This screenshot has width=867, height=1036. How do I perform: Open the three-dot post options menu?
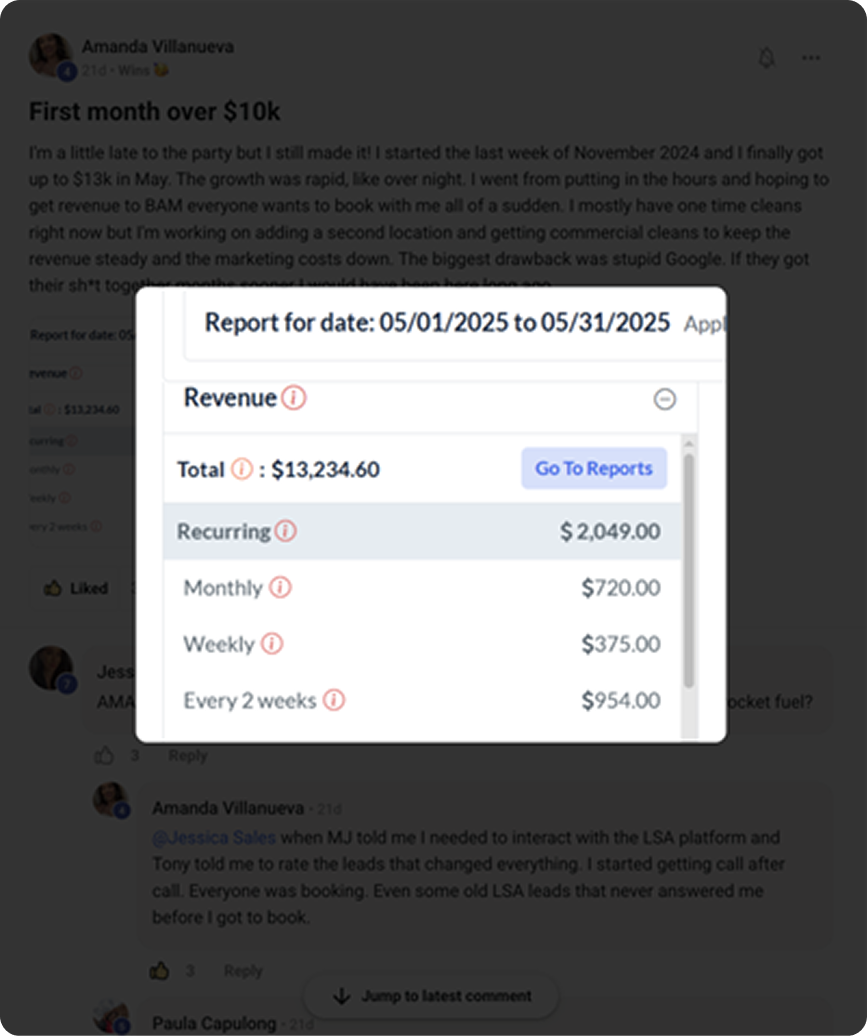pos(811,58)
